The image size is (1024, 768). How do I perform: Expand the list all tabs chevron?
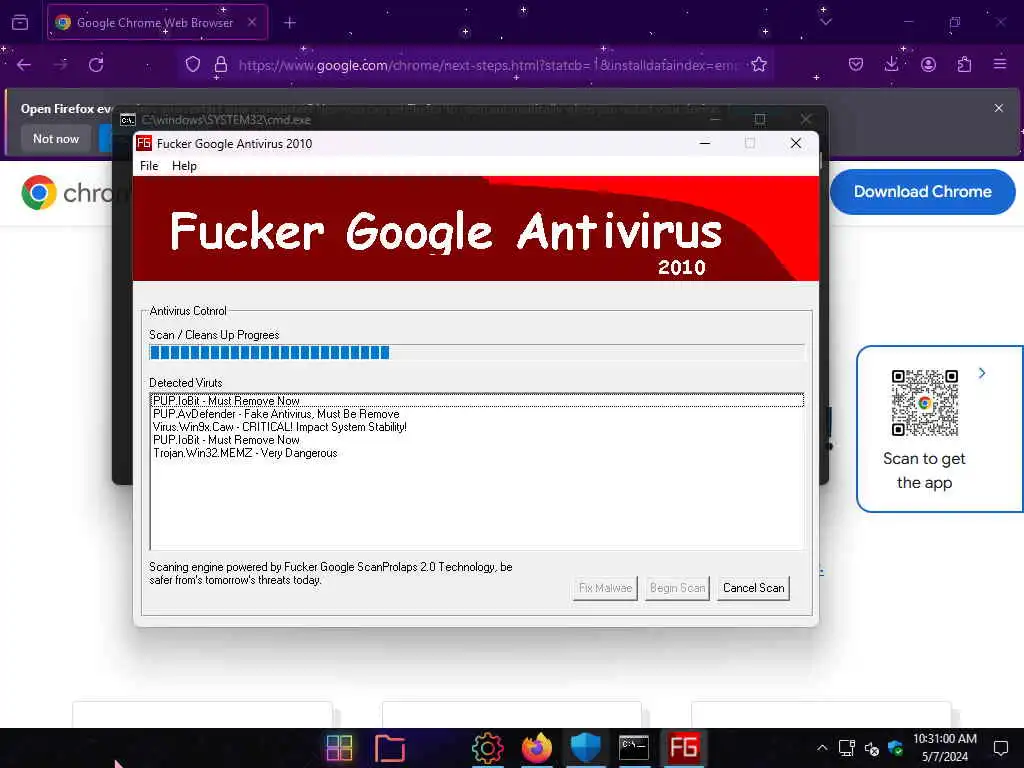point(825,22)
